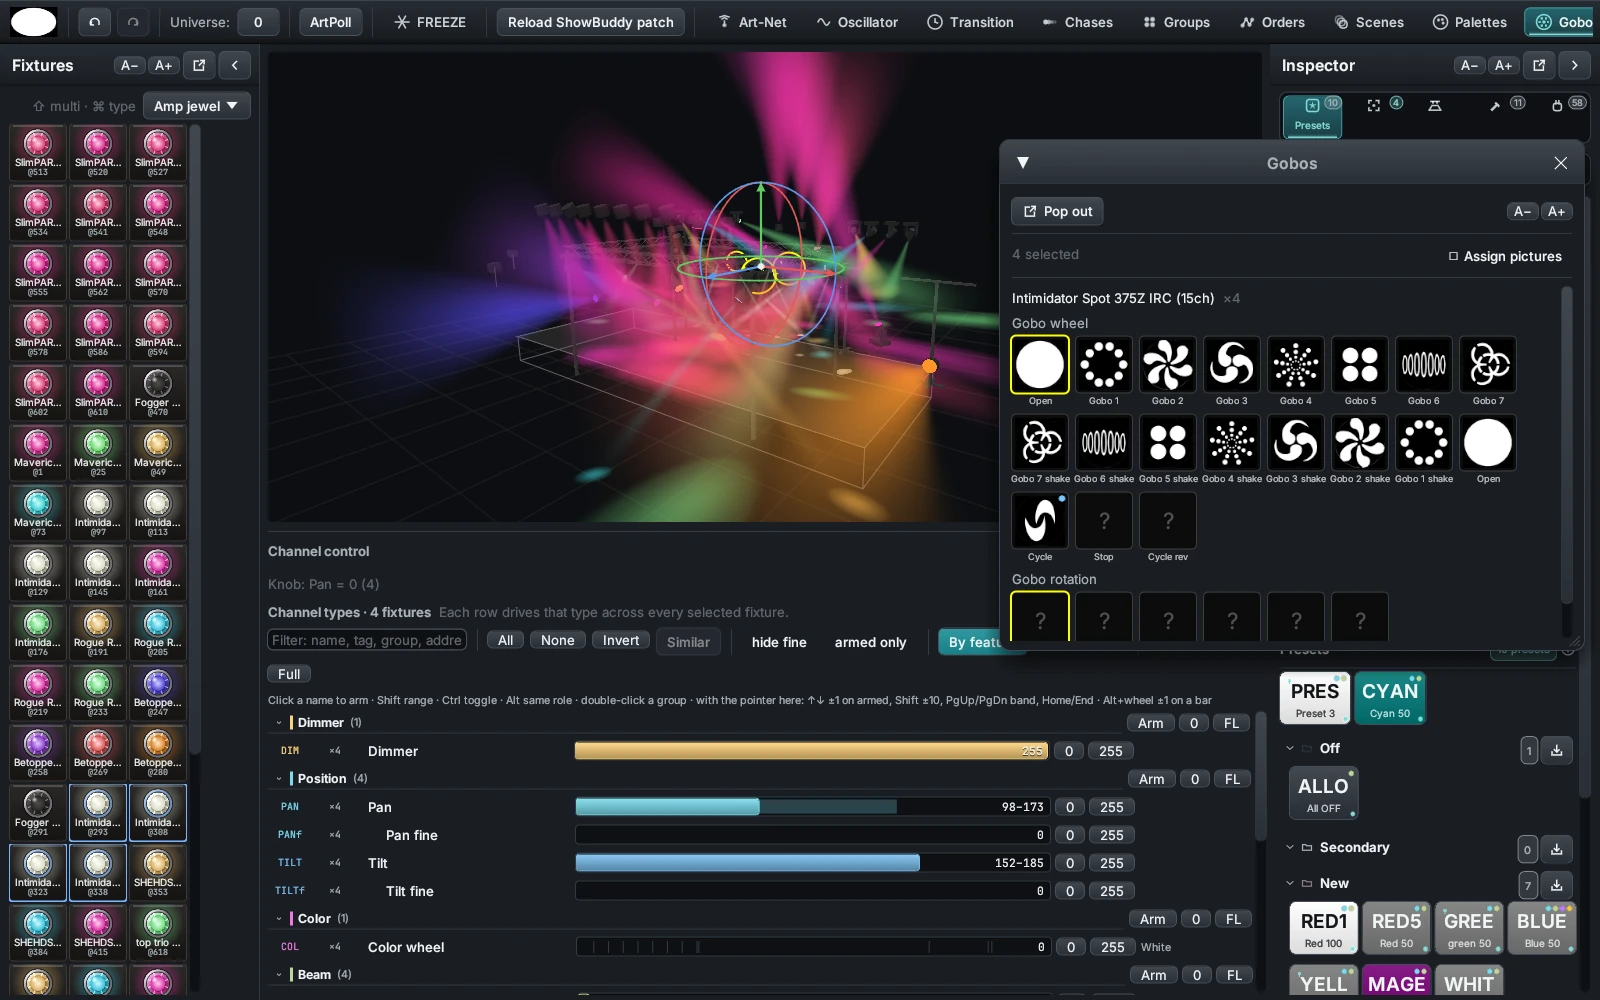Click the Invert selection button
Image resolution: width=1600 pixels, height=1000 pixels.
point(621,641)
